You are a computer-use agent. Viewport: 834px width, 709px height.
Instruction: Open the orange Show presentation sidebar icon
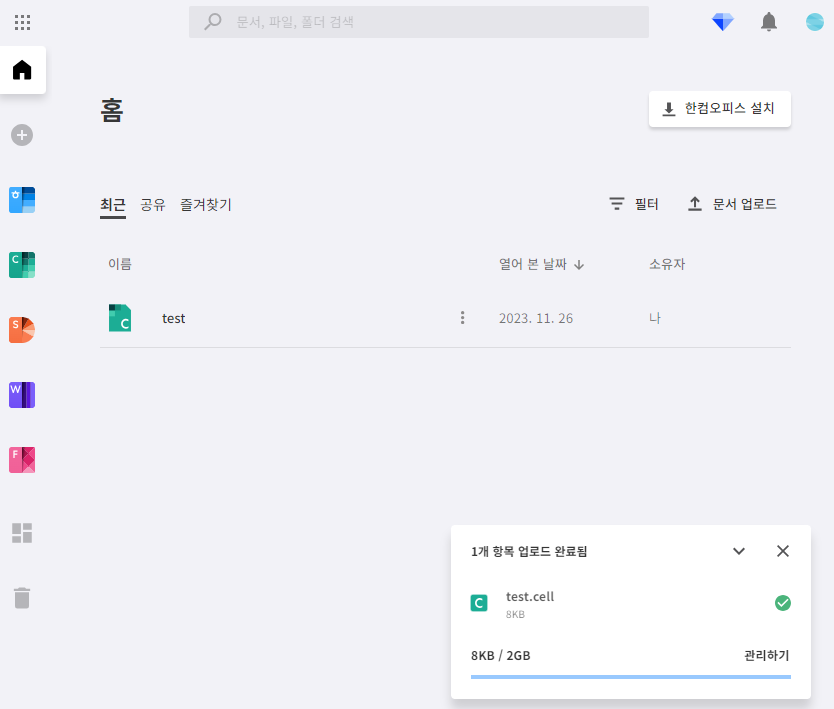[22, 330]
